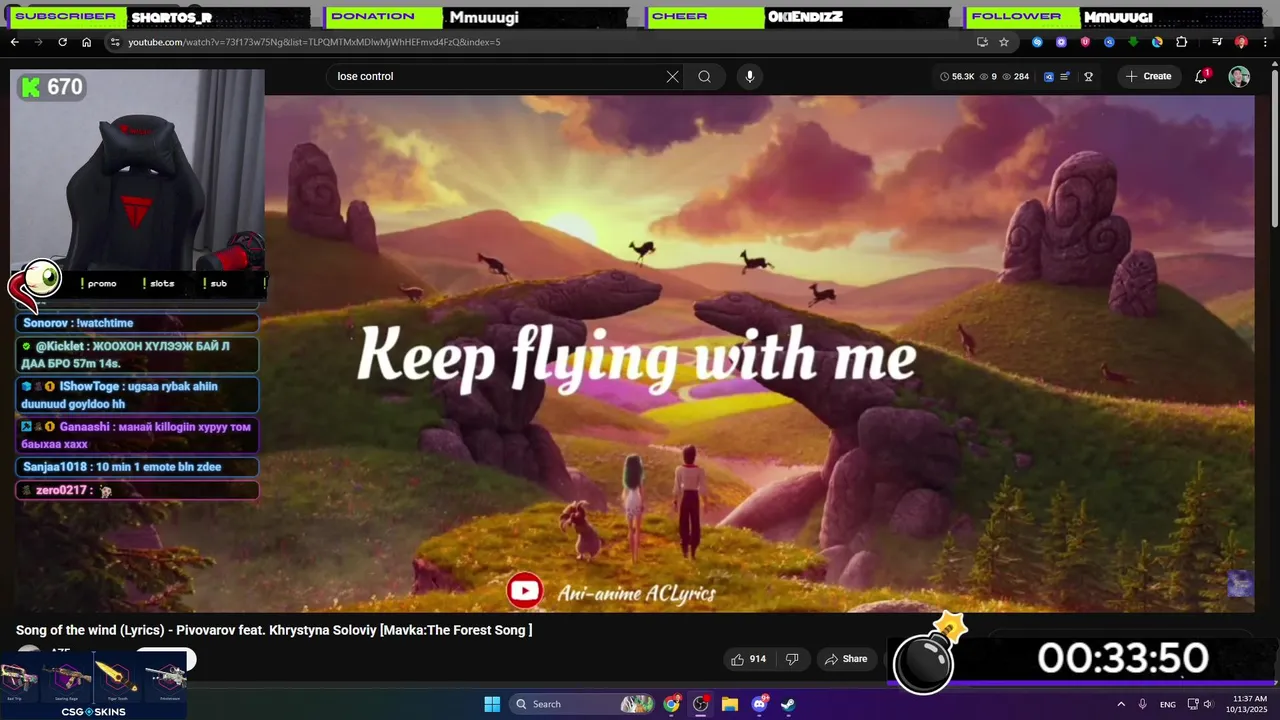This screenshot has width=1280, height=720.
Task: Click Ganaashi's chat message
Action: (138, 435)
